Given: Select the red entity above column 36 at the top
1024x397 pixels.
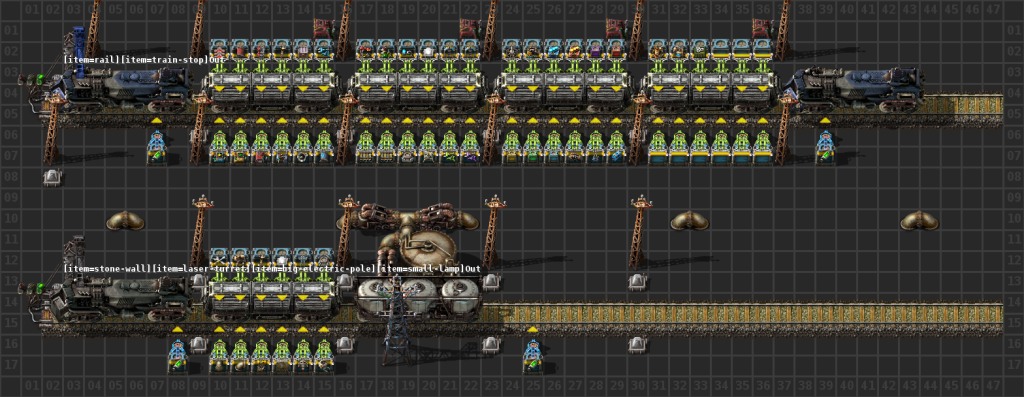Looking at the screenshot, I should [763, 28].
